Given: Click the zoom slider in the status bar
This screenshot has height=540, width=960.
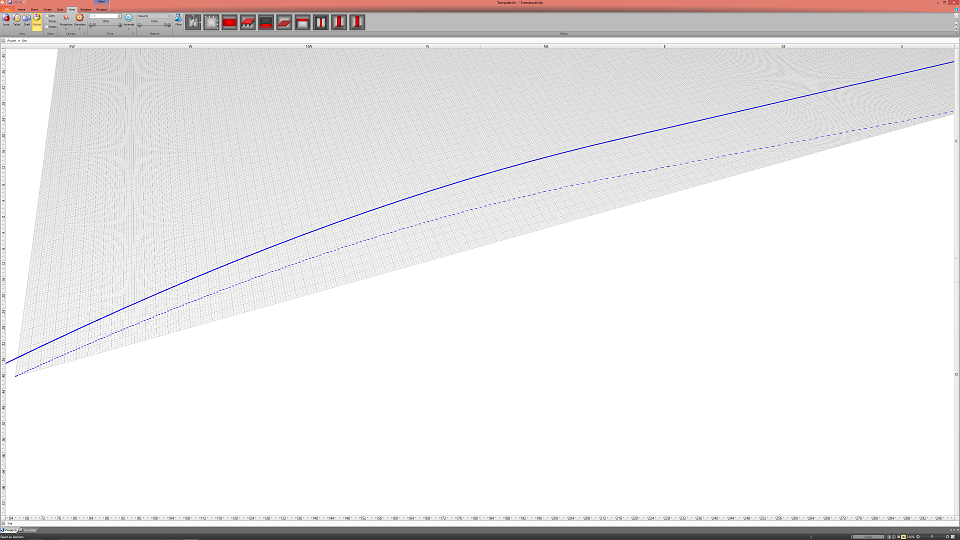Looking at the screenshot, I should click(932, 537).
